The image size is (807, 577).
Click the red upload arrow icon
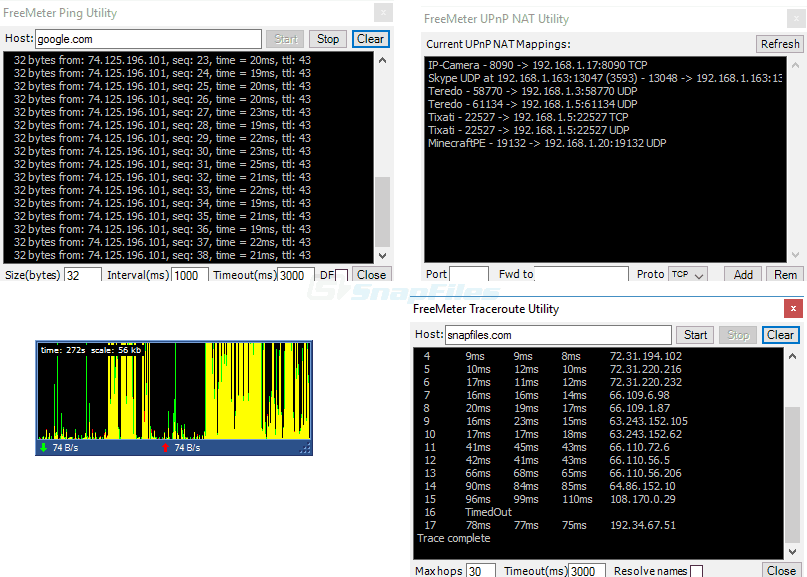tap(166, 448)
